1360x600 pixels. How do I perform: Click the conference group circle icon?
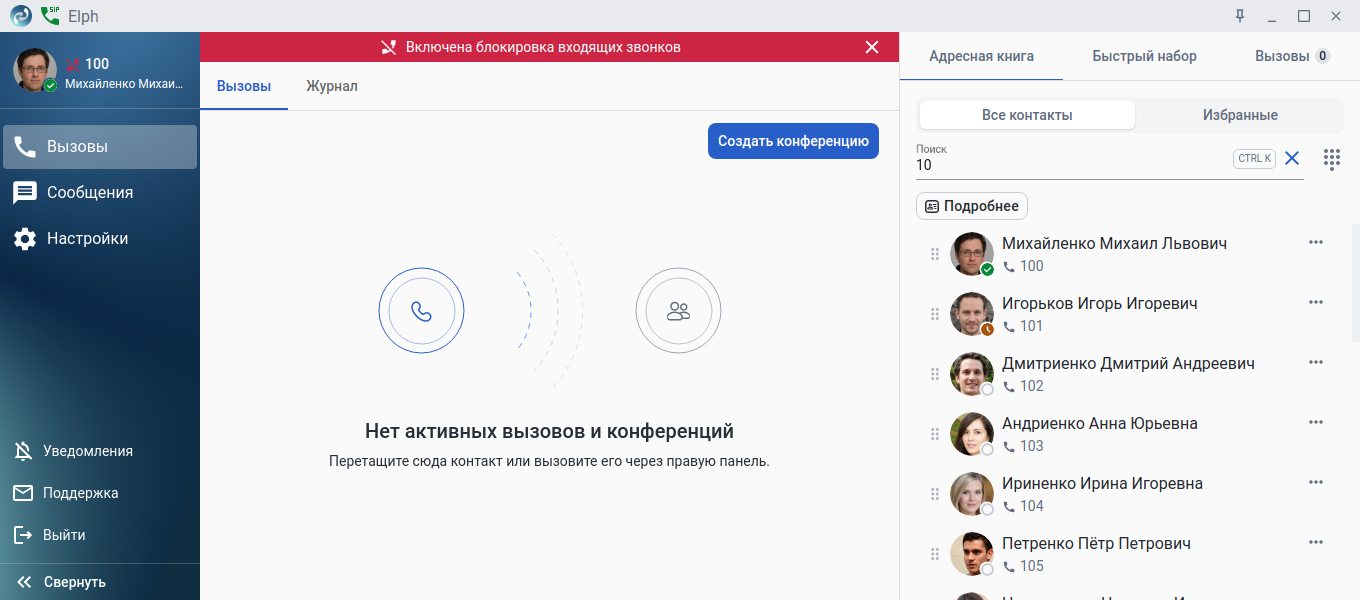click(x=678, y=311)
